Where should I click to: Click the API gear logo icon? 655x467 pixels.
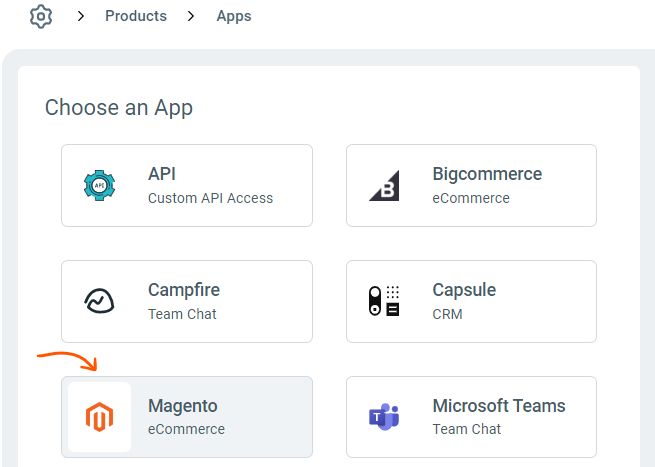tap(100, 186)
